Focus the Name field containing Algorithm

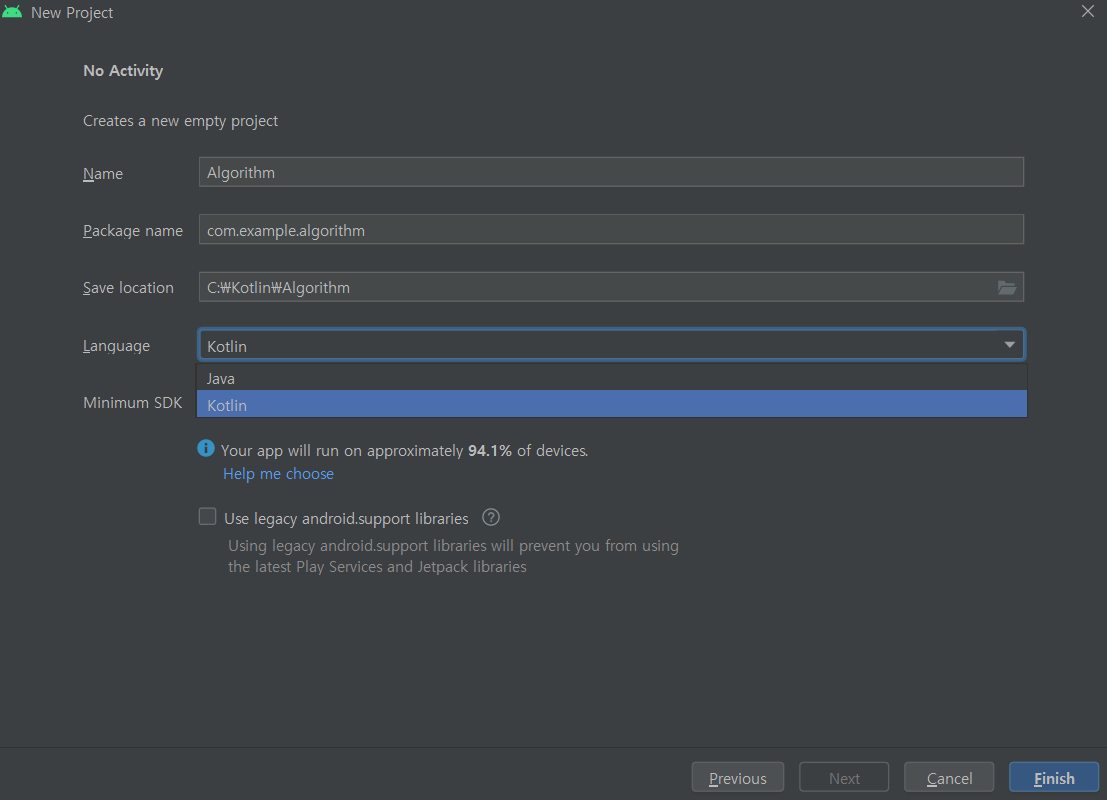611,172
